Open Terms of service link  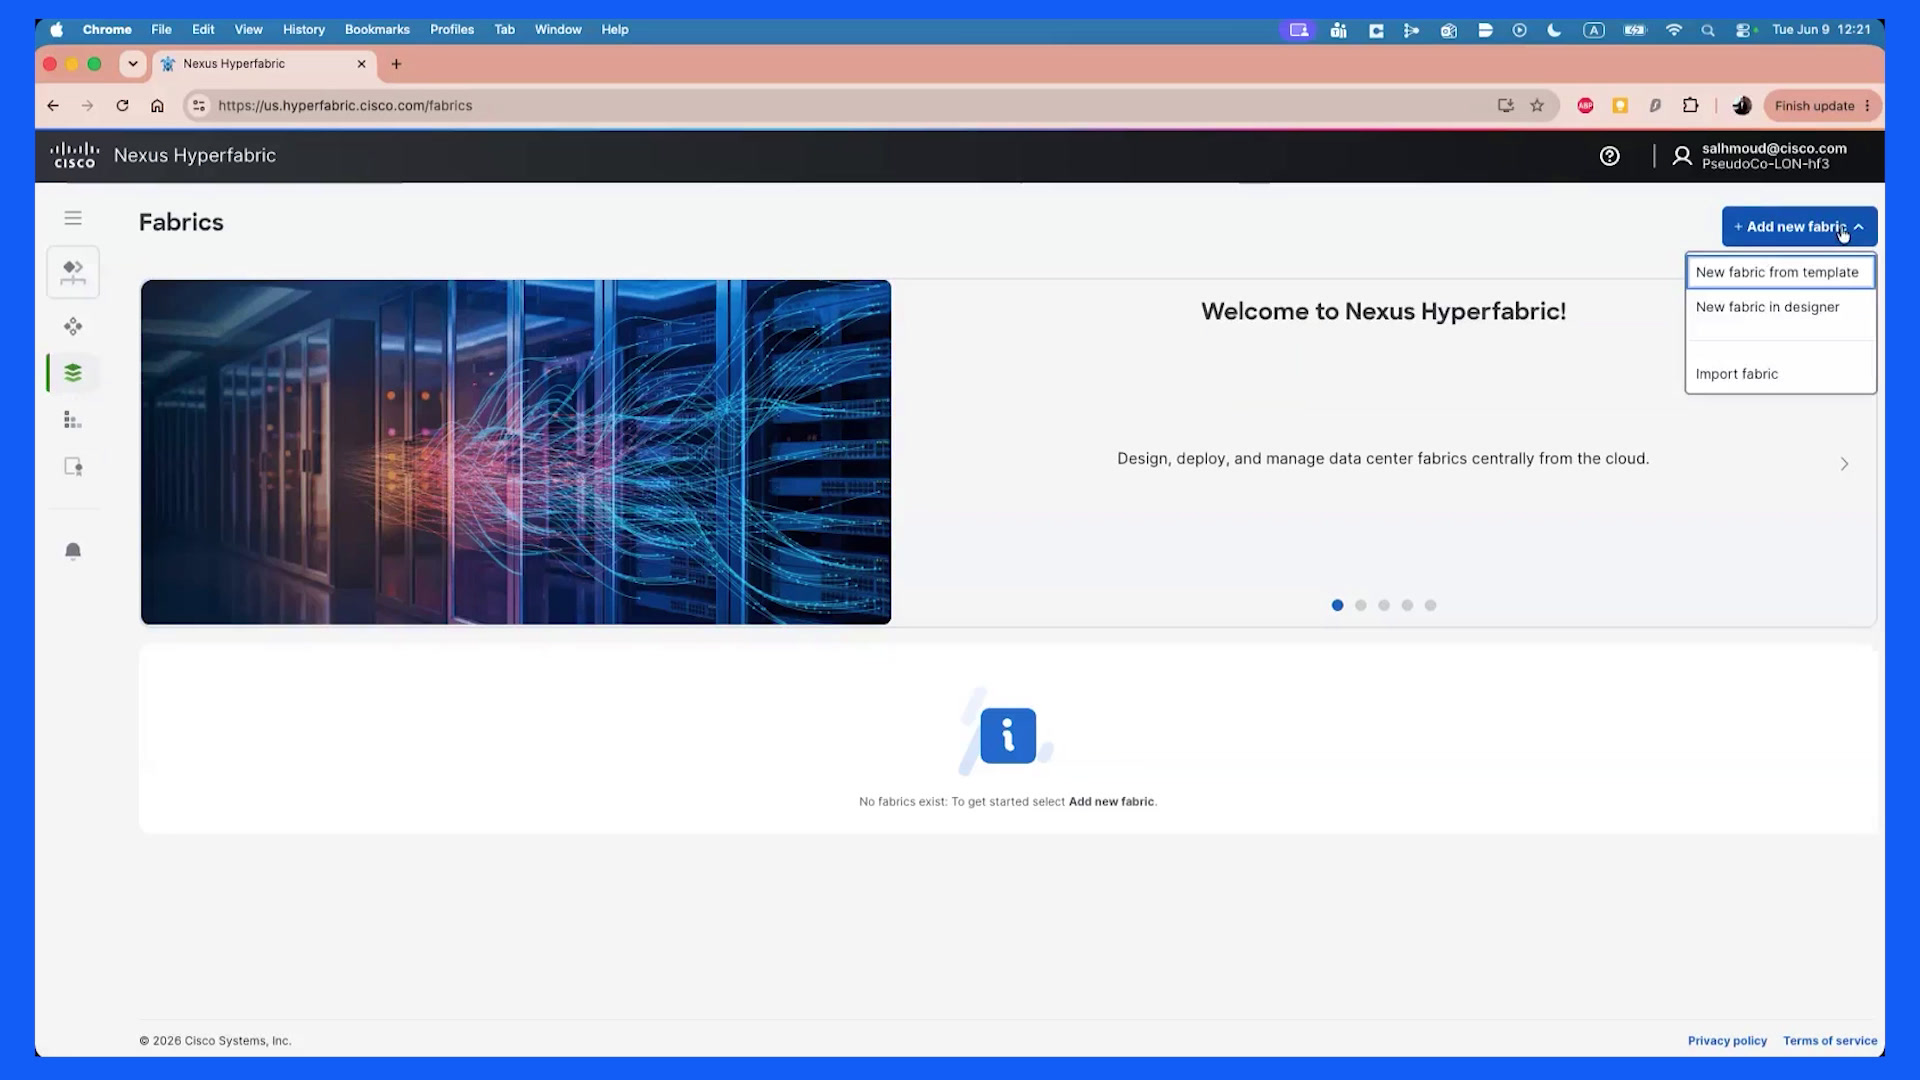pos(1830,1041)
